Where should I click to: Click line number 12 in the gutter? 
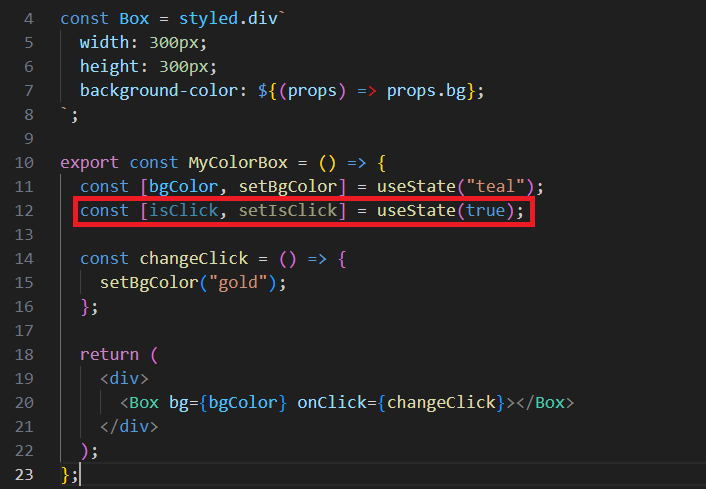click(x=24, y=211)
